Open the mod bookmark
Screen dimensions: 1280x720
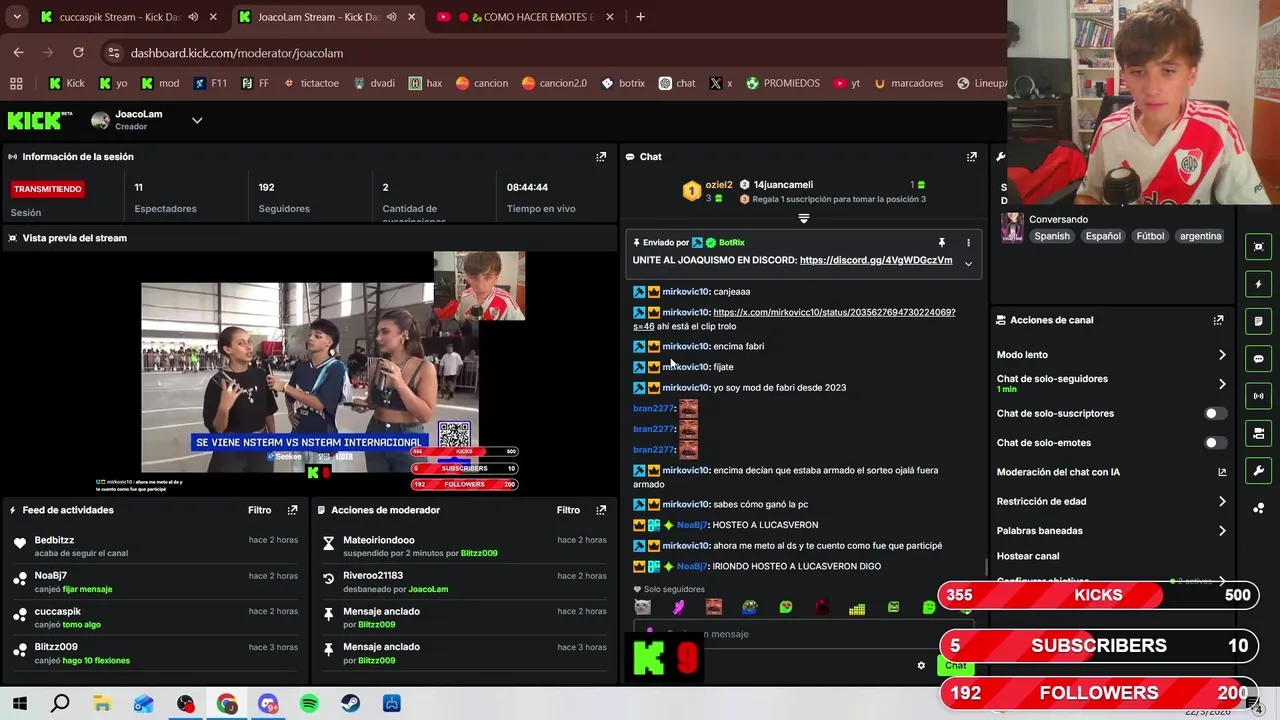[x=160, y=83]
